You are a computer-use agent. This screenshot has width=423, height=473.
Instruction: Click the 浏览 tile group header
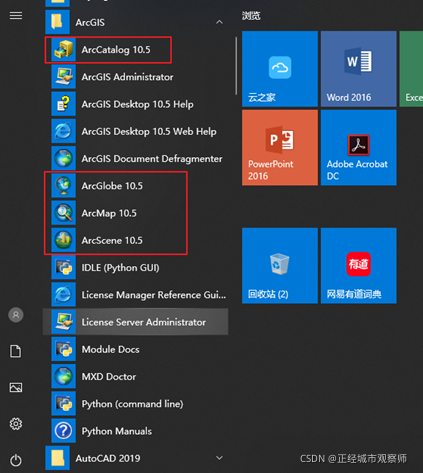coord(251,16)
